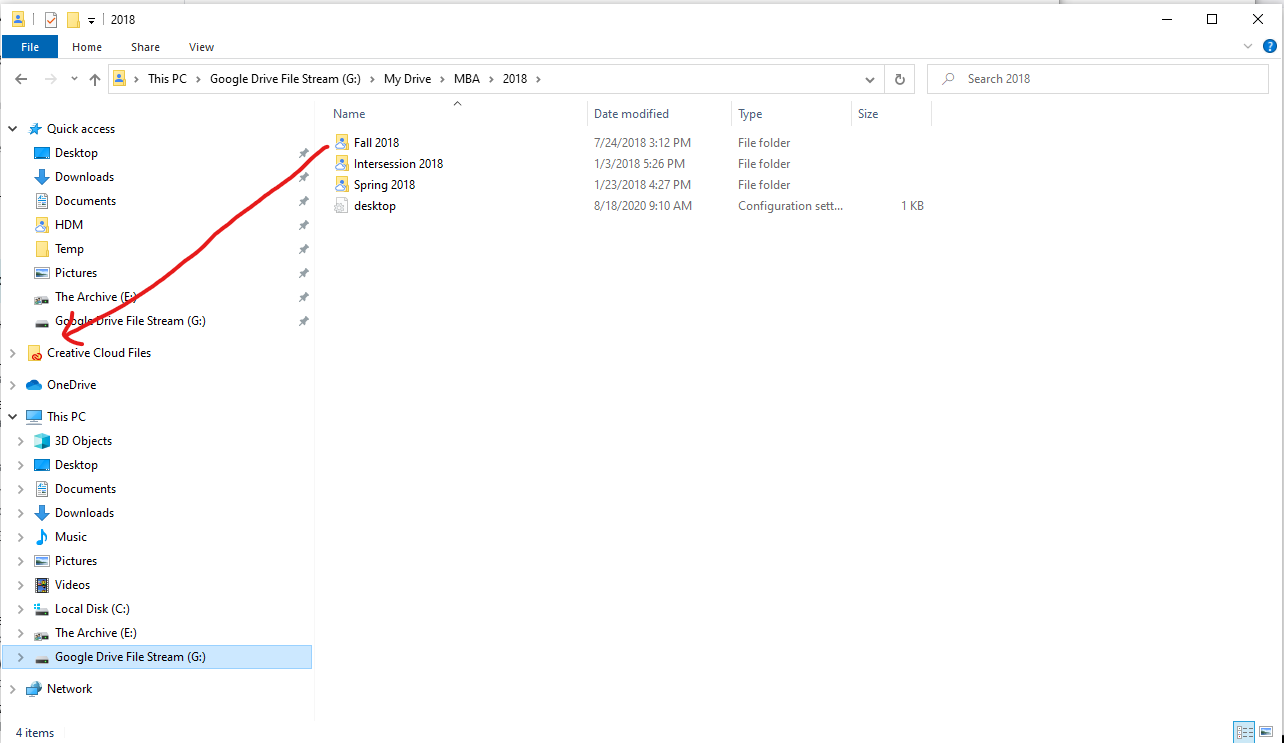Expand 3D Objects under This PC
Viewport: 1284px width, 743px height.
pyautogui.click(x=21, y=441)
